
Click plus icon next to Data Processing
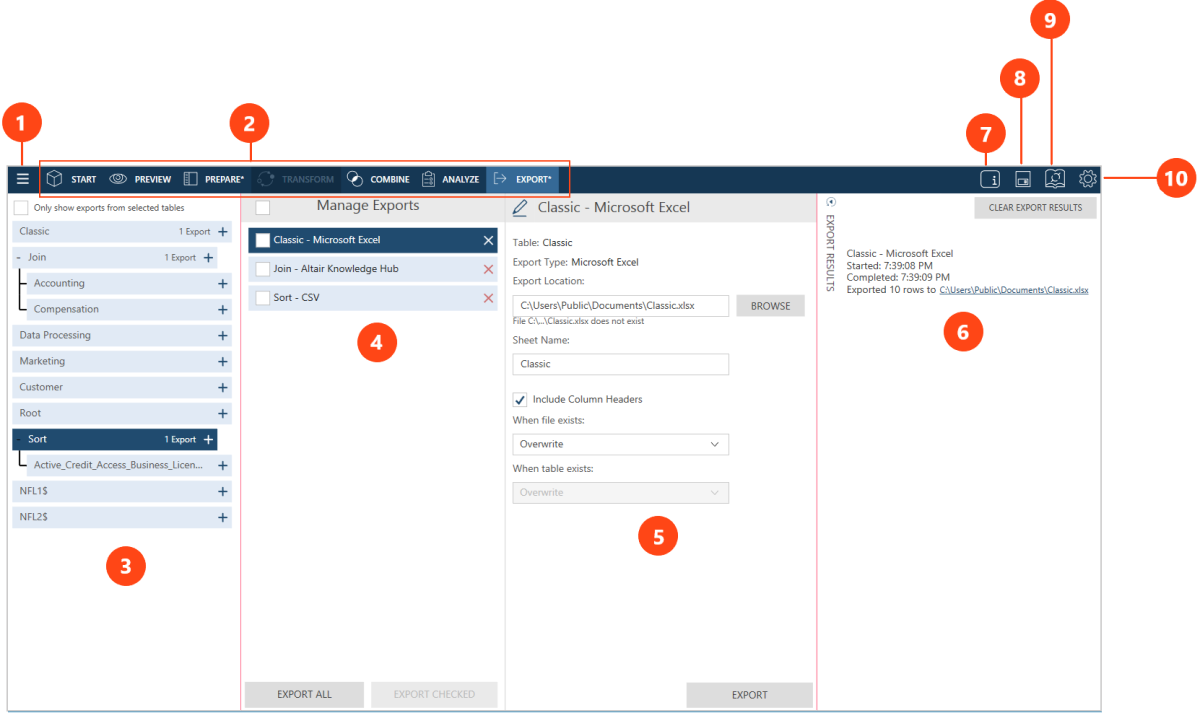pos(222,336)
